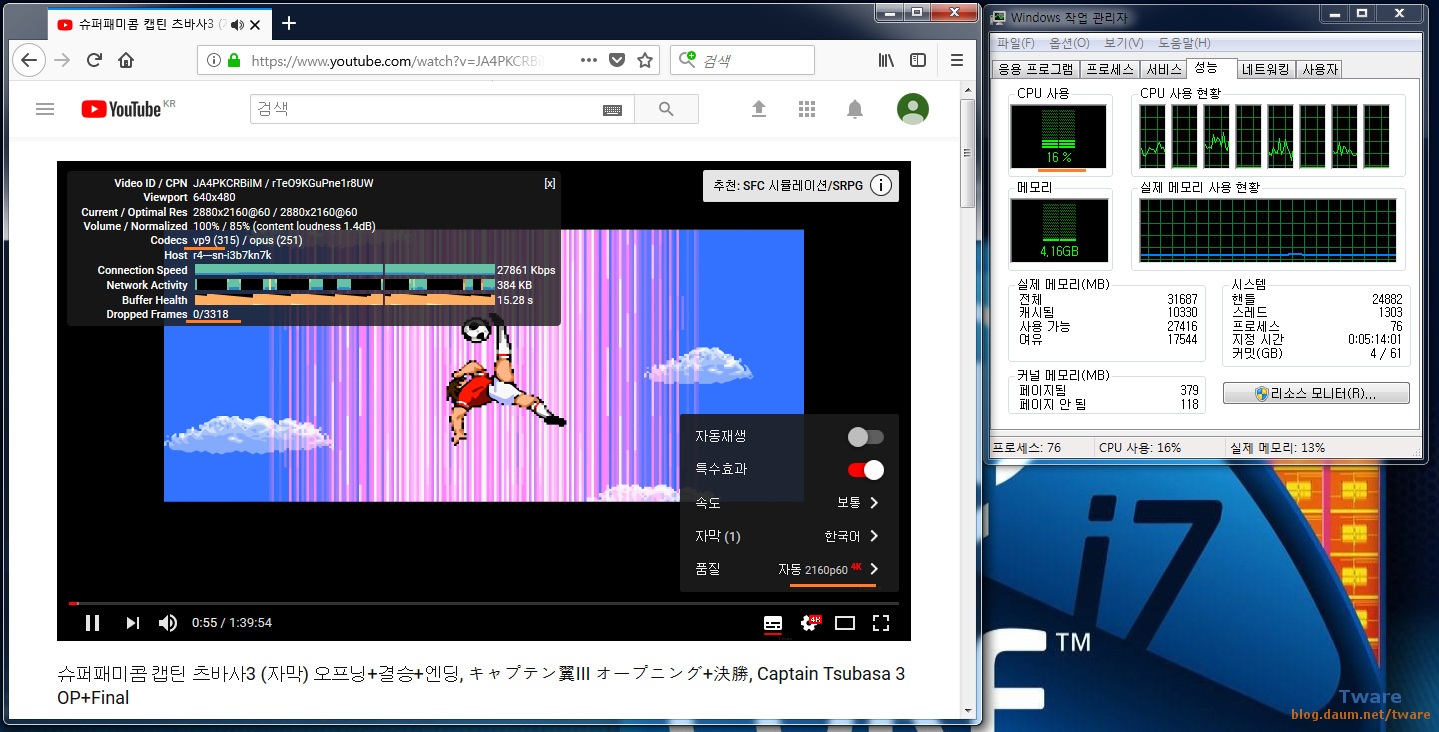Bookmark this page with star icon

click(x=645, y=60)
